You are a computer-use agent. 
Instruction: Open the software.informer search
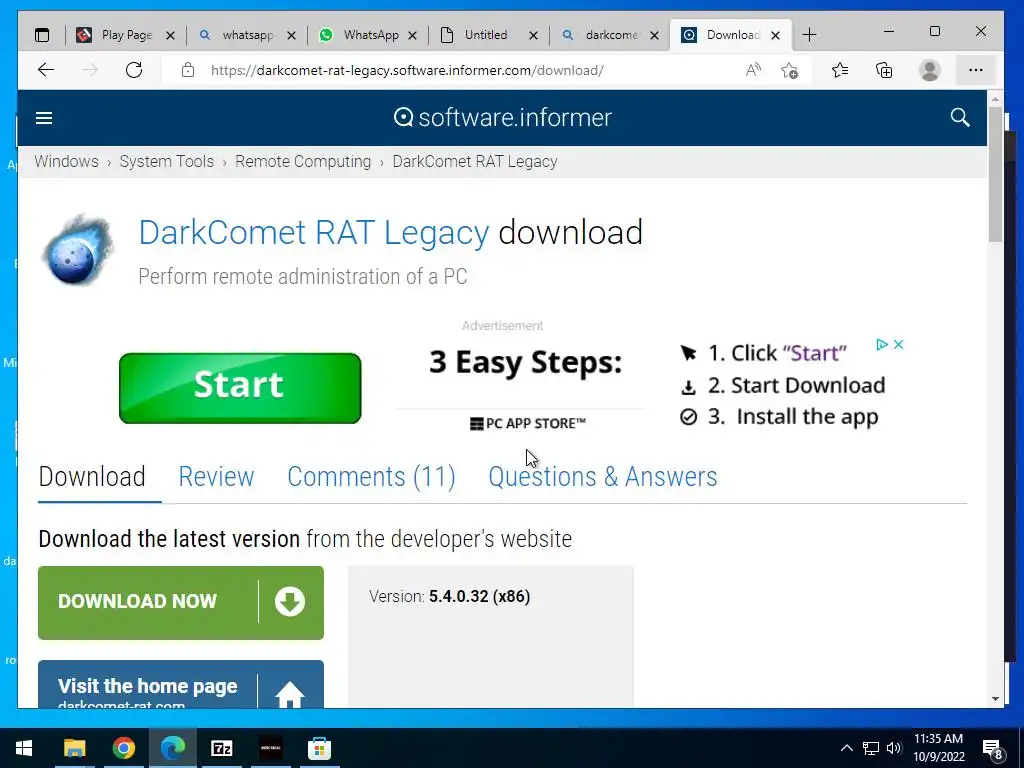click(x=960, y=118)
